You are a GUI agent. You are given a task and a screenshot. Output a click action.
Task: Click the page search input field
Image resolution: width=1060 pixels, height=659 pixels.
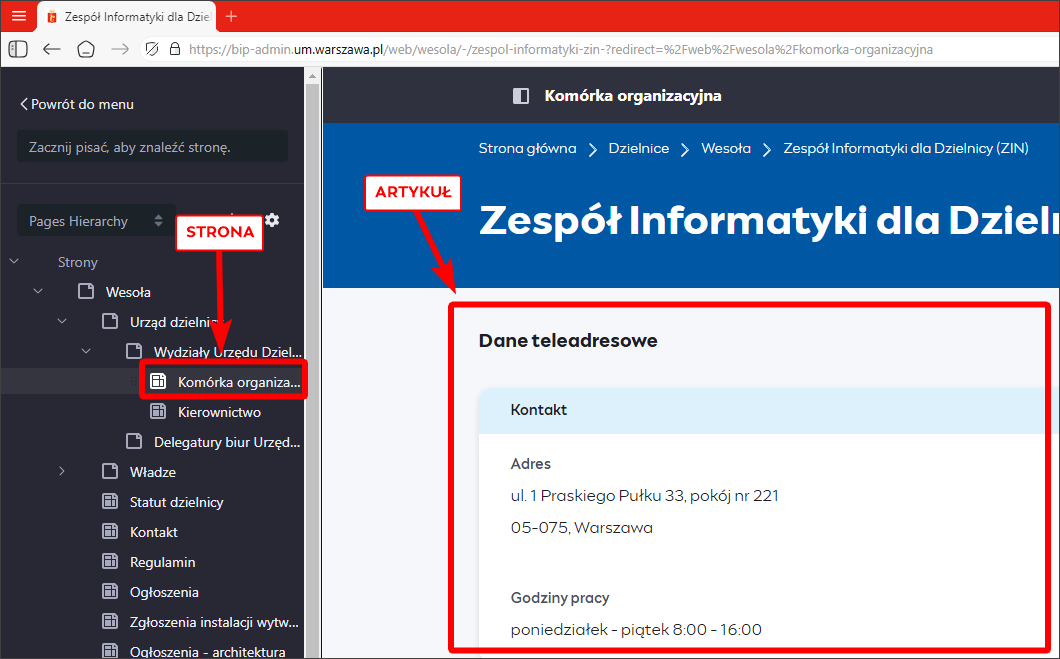(x=152, y=147)
